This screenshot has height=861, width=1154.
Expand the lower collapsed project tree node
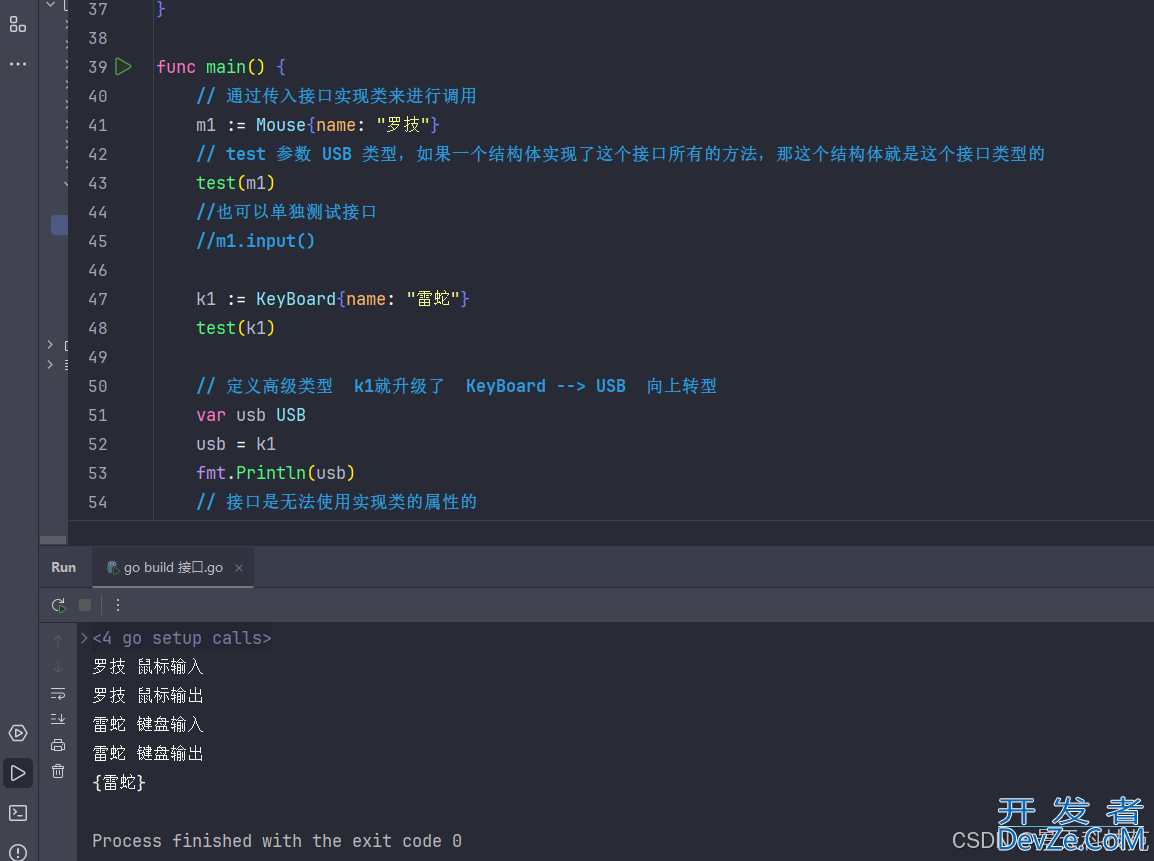point(50,364)
